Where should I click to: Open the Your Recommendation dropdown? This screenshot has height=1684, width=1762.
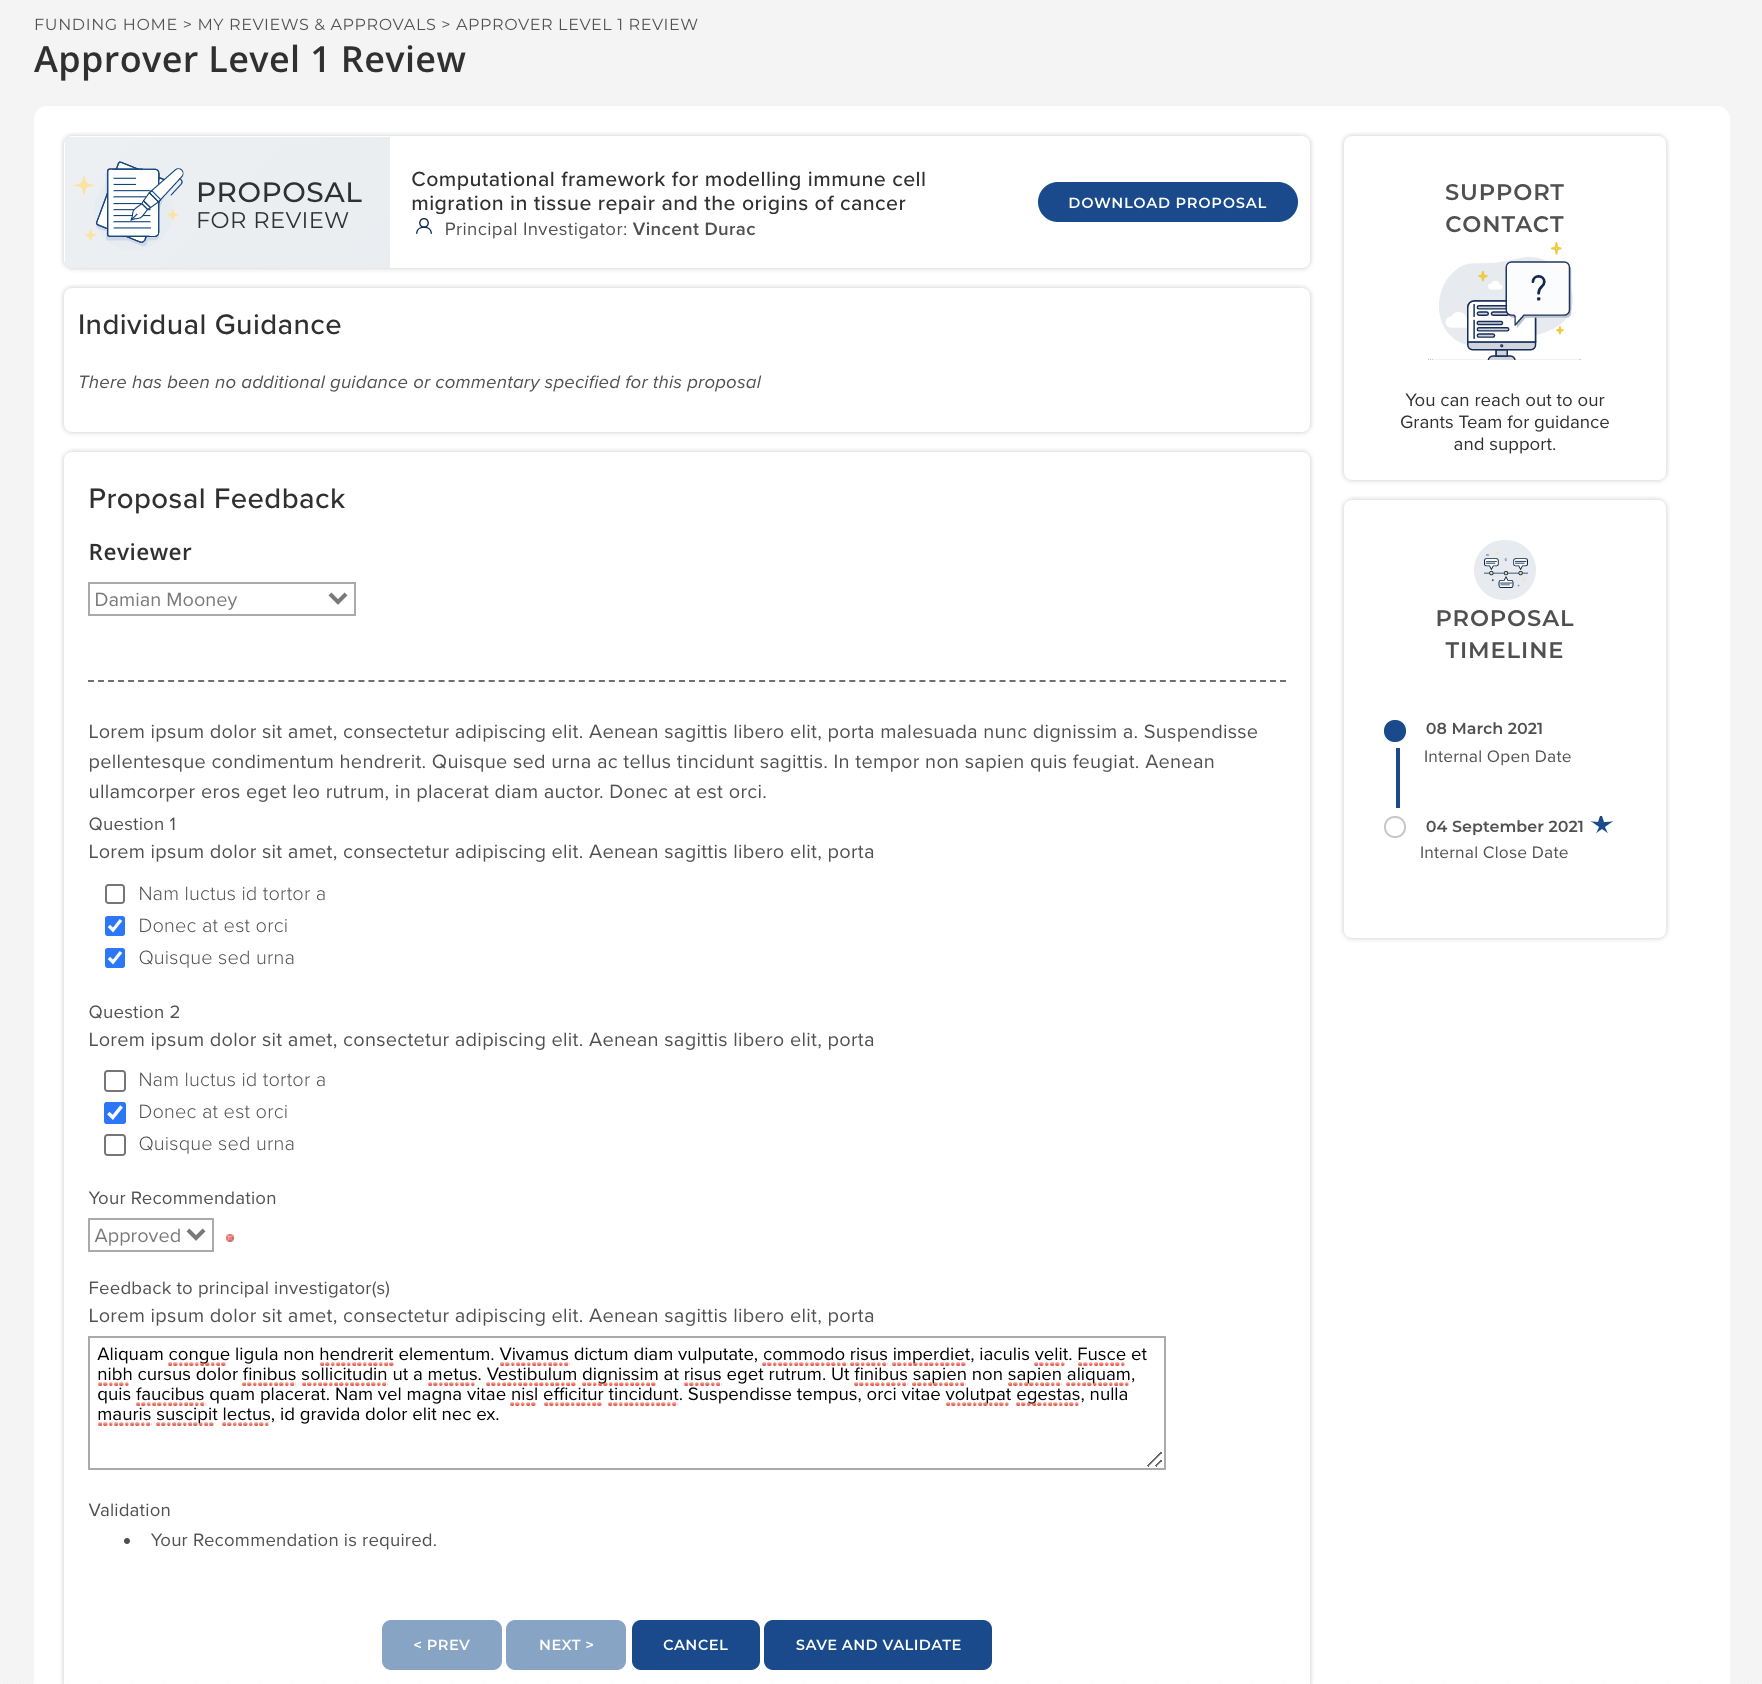(x=151, y=1235)
